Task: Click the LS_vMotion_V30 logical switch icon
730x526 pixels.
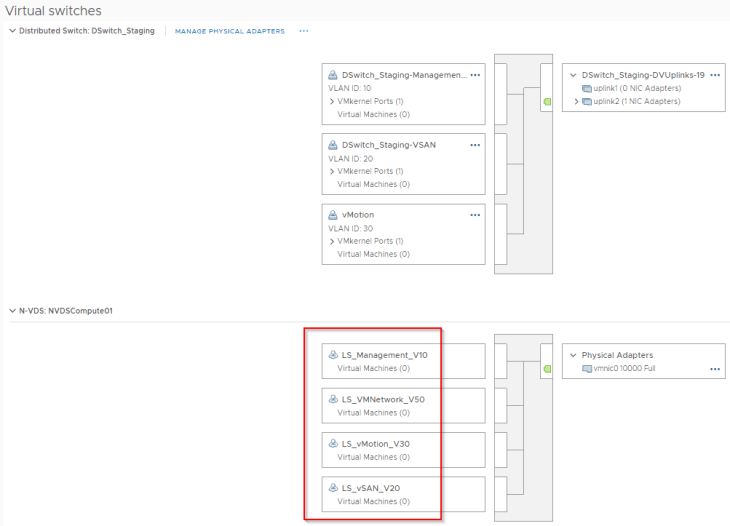Action: [x=332, y=443]
